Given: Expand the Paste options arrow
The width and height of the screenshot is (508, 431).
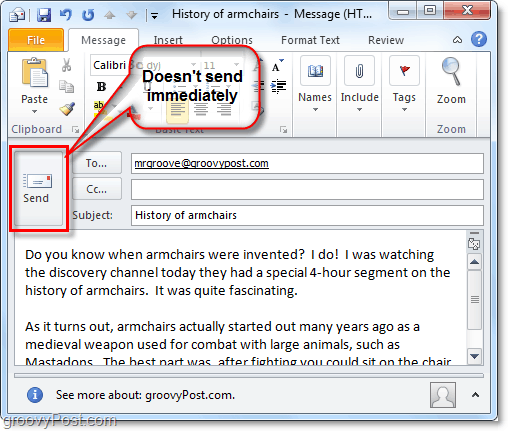Looking at the screenshot, I should tap(34, 112).
